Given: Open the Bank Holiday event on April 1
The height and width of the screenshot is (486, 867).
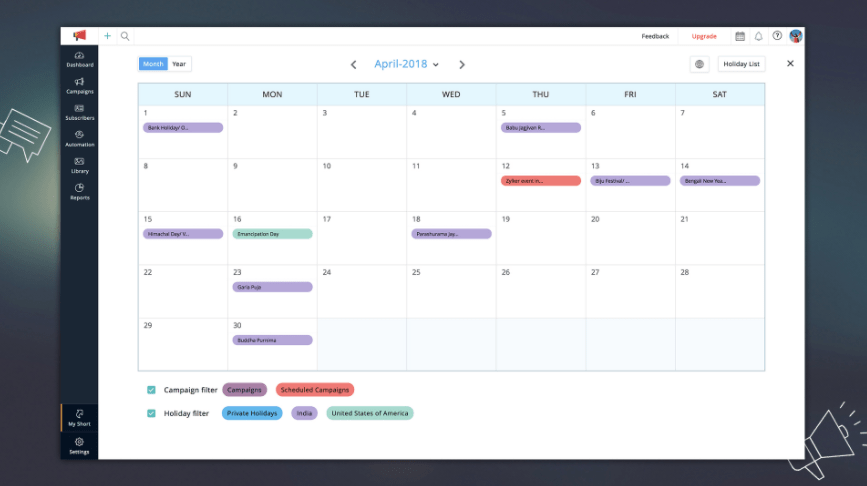Looking at the screenshot, I should 183,128.
